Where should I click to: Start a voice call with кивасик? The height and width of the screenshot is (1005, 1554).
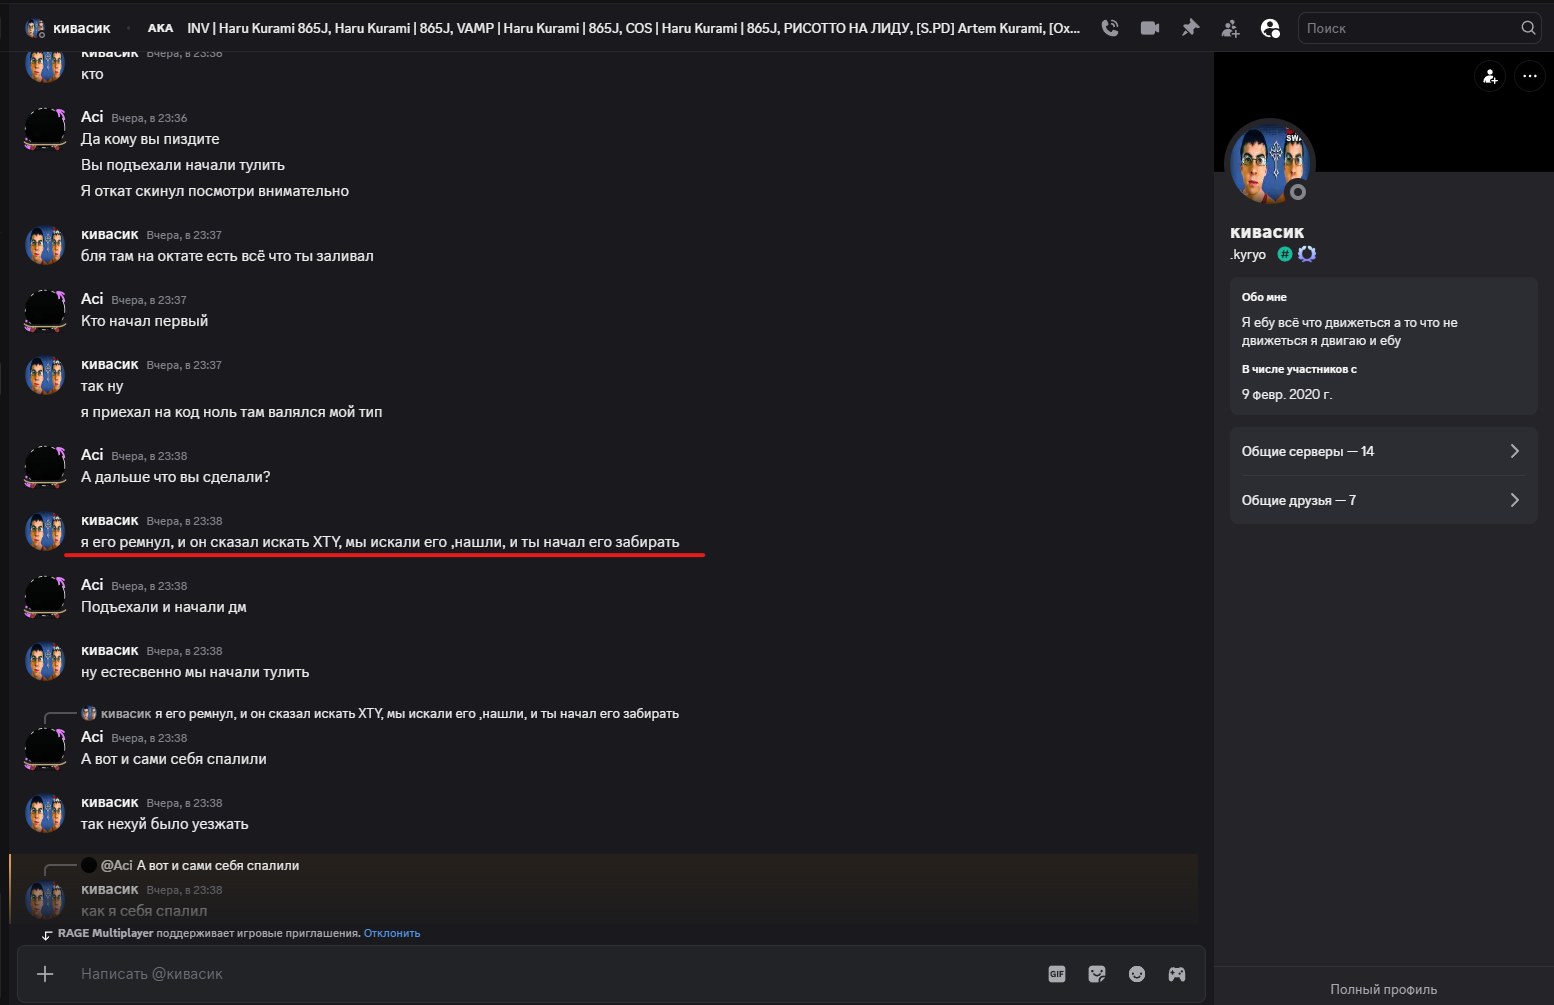tap(1110, 28)
